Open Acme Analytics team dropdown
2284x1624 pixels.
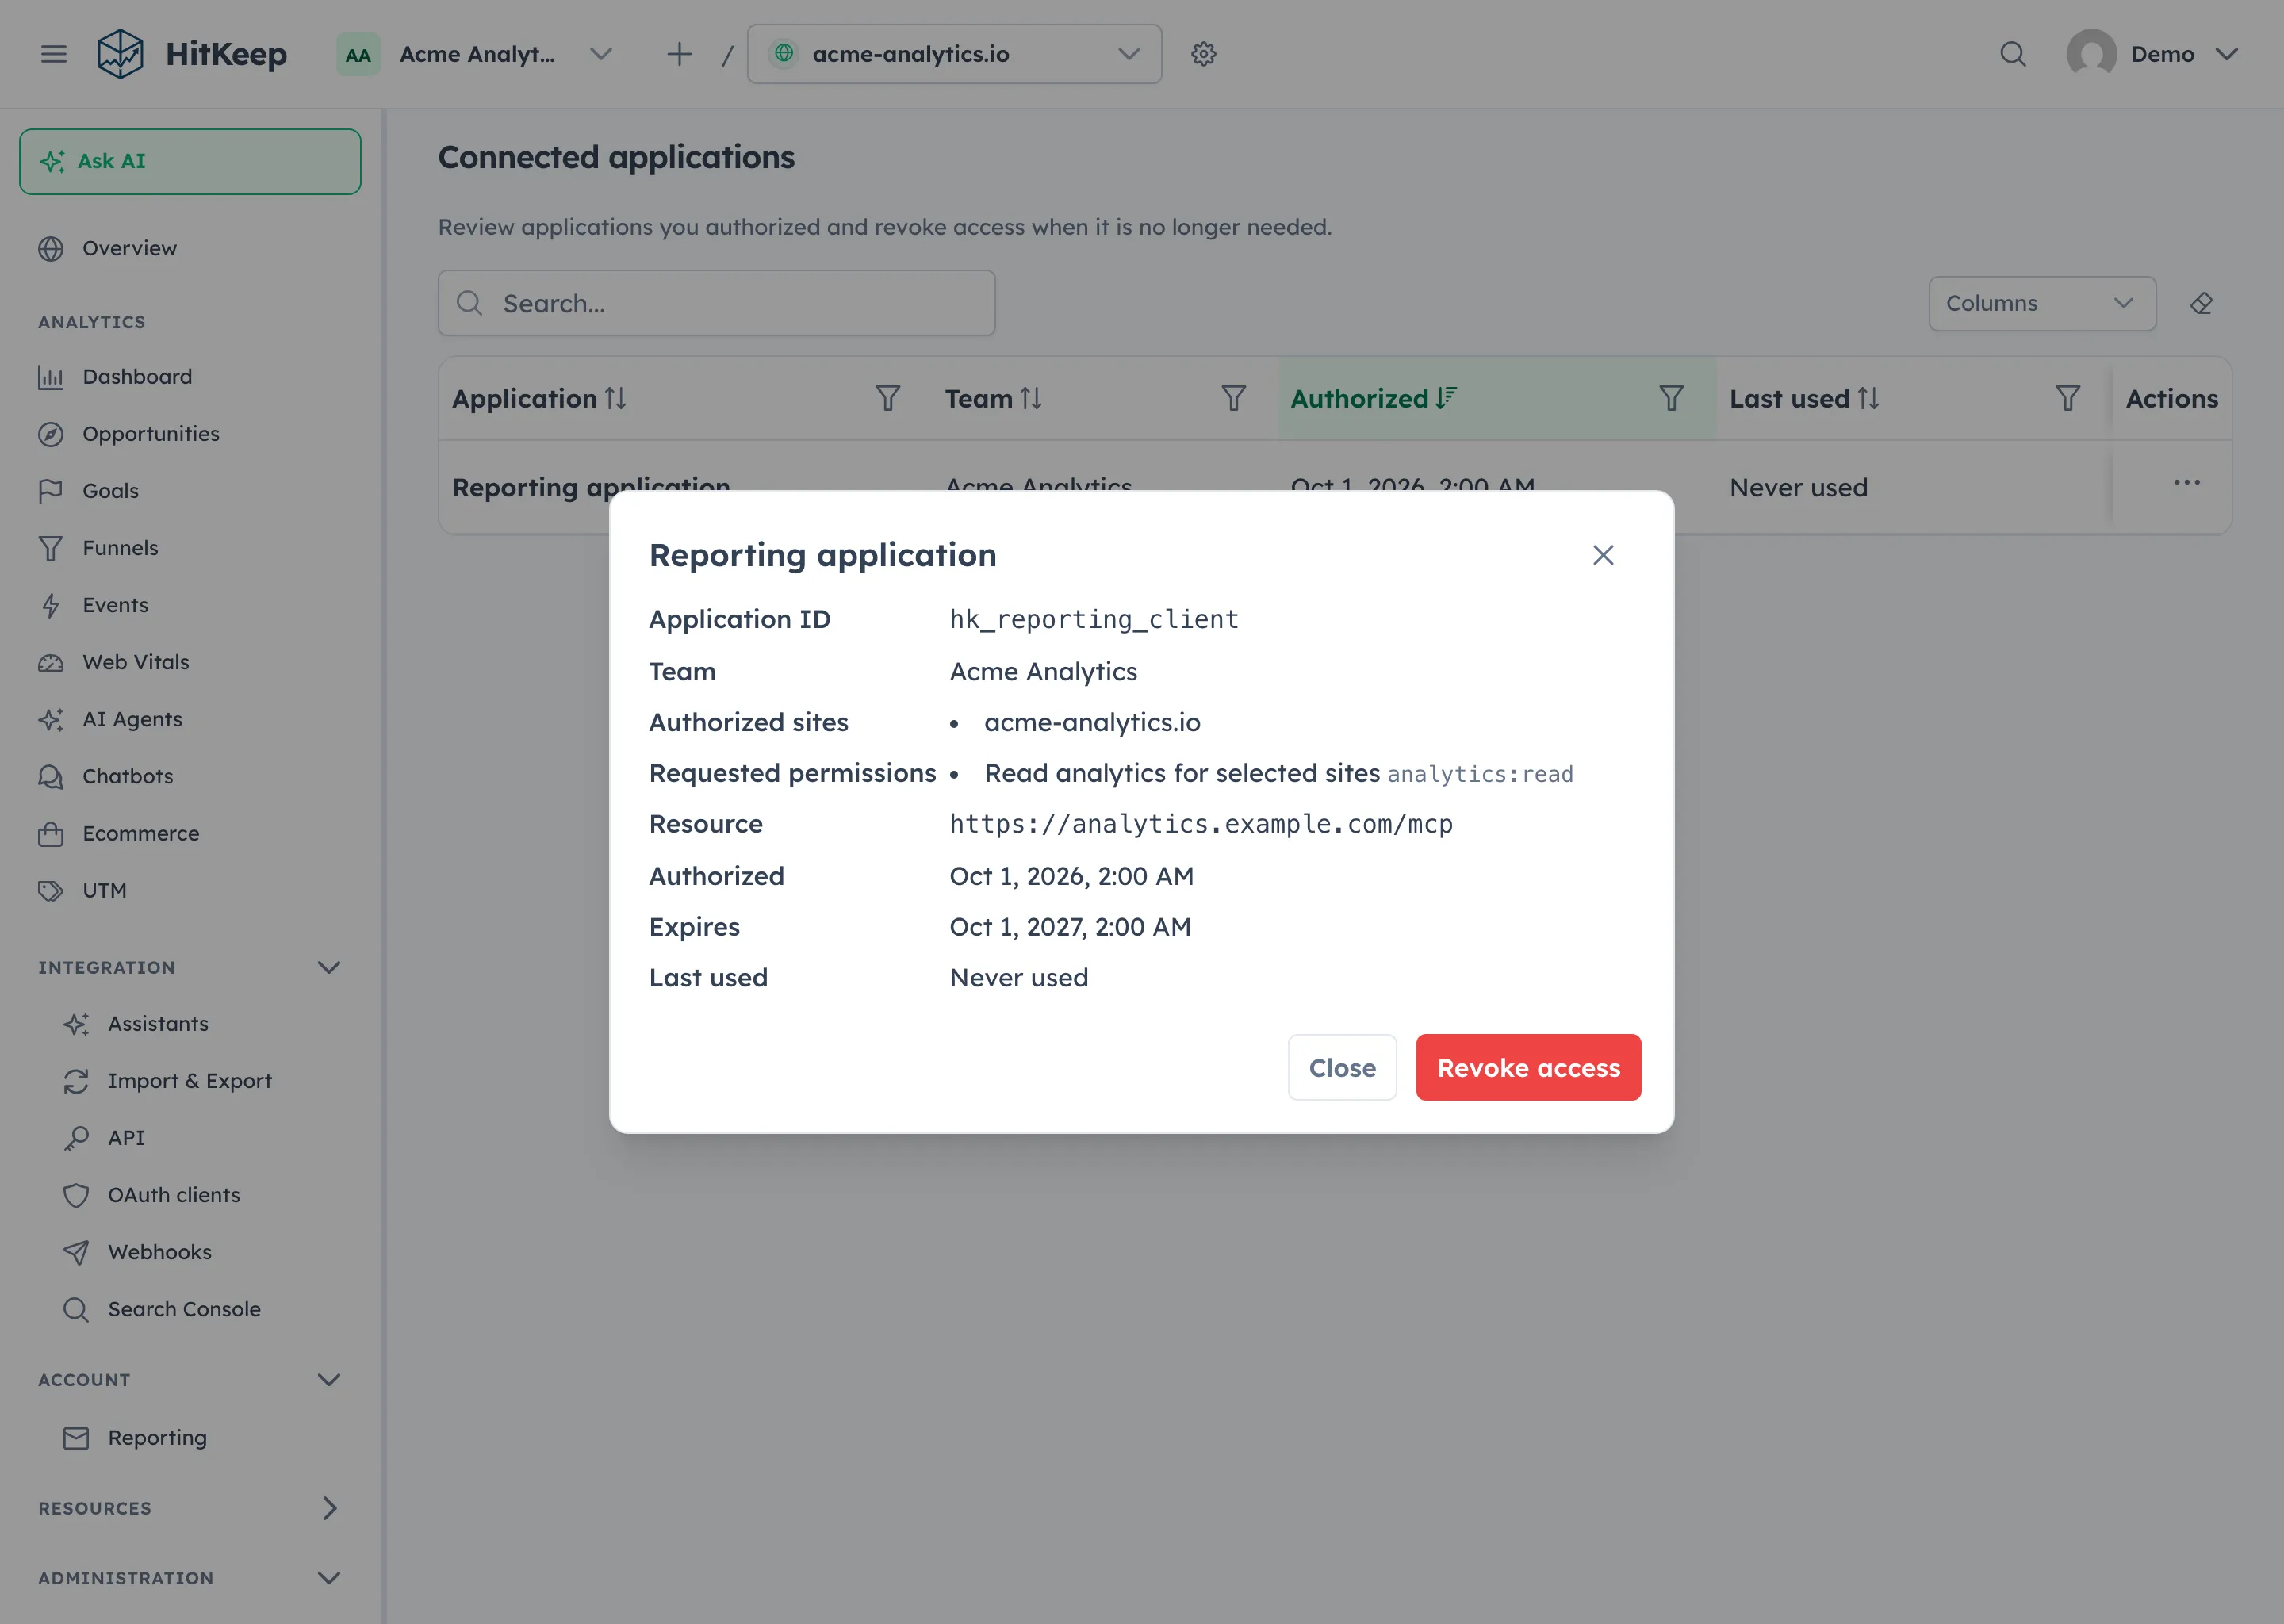[475, 54]
